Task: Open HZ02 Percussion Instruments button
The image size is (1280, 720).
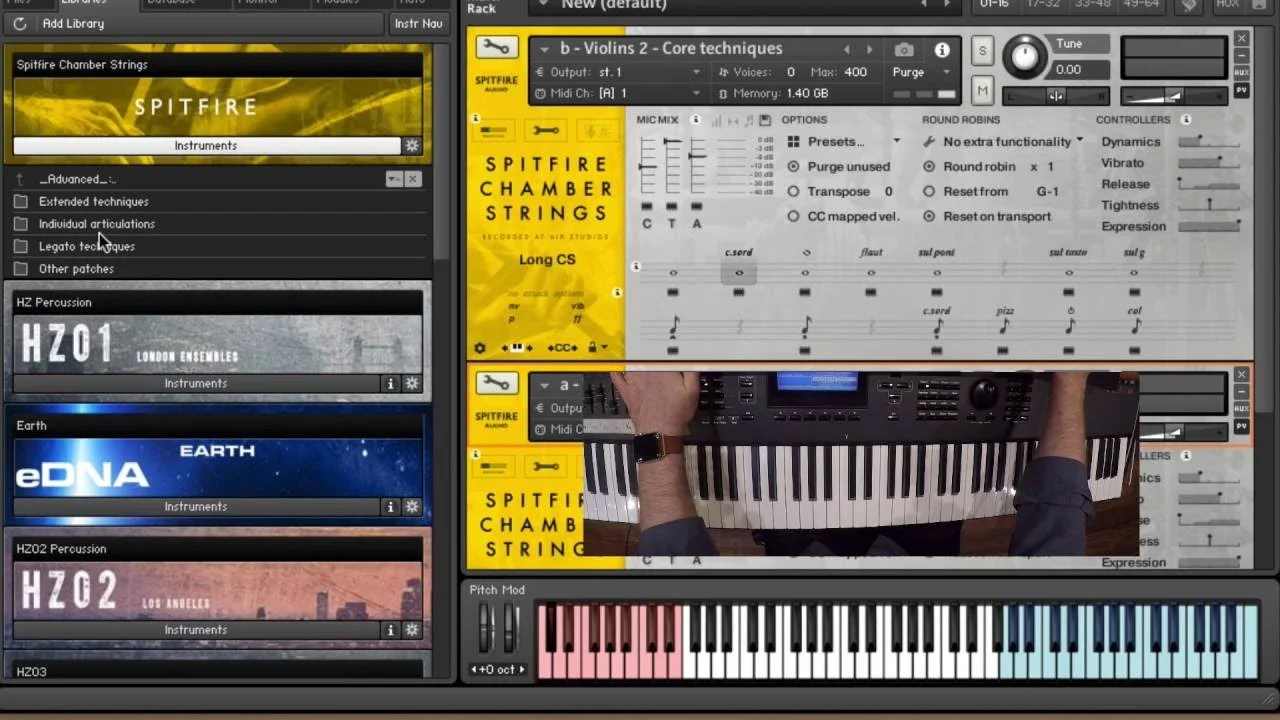Action: coord(196,630)
